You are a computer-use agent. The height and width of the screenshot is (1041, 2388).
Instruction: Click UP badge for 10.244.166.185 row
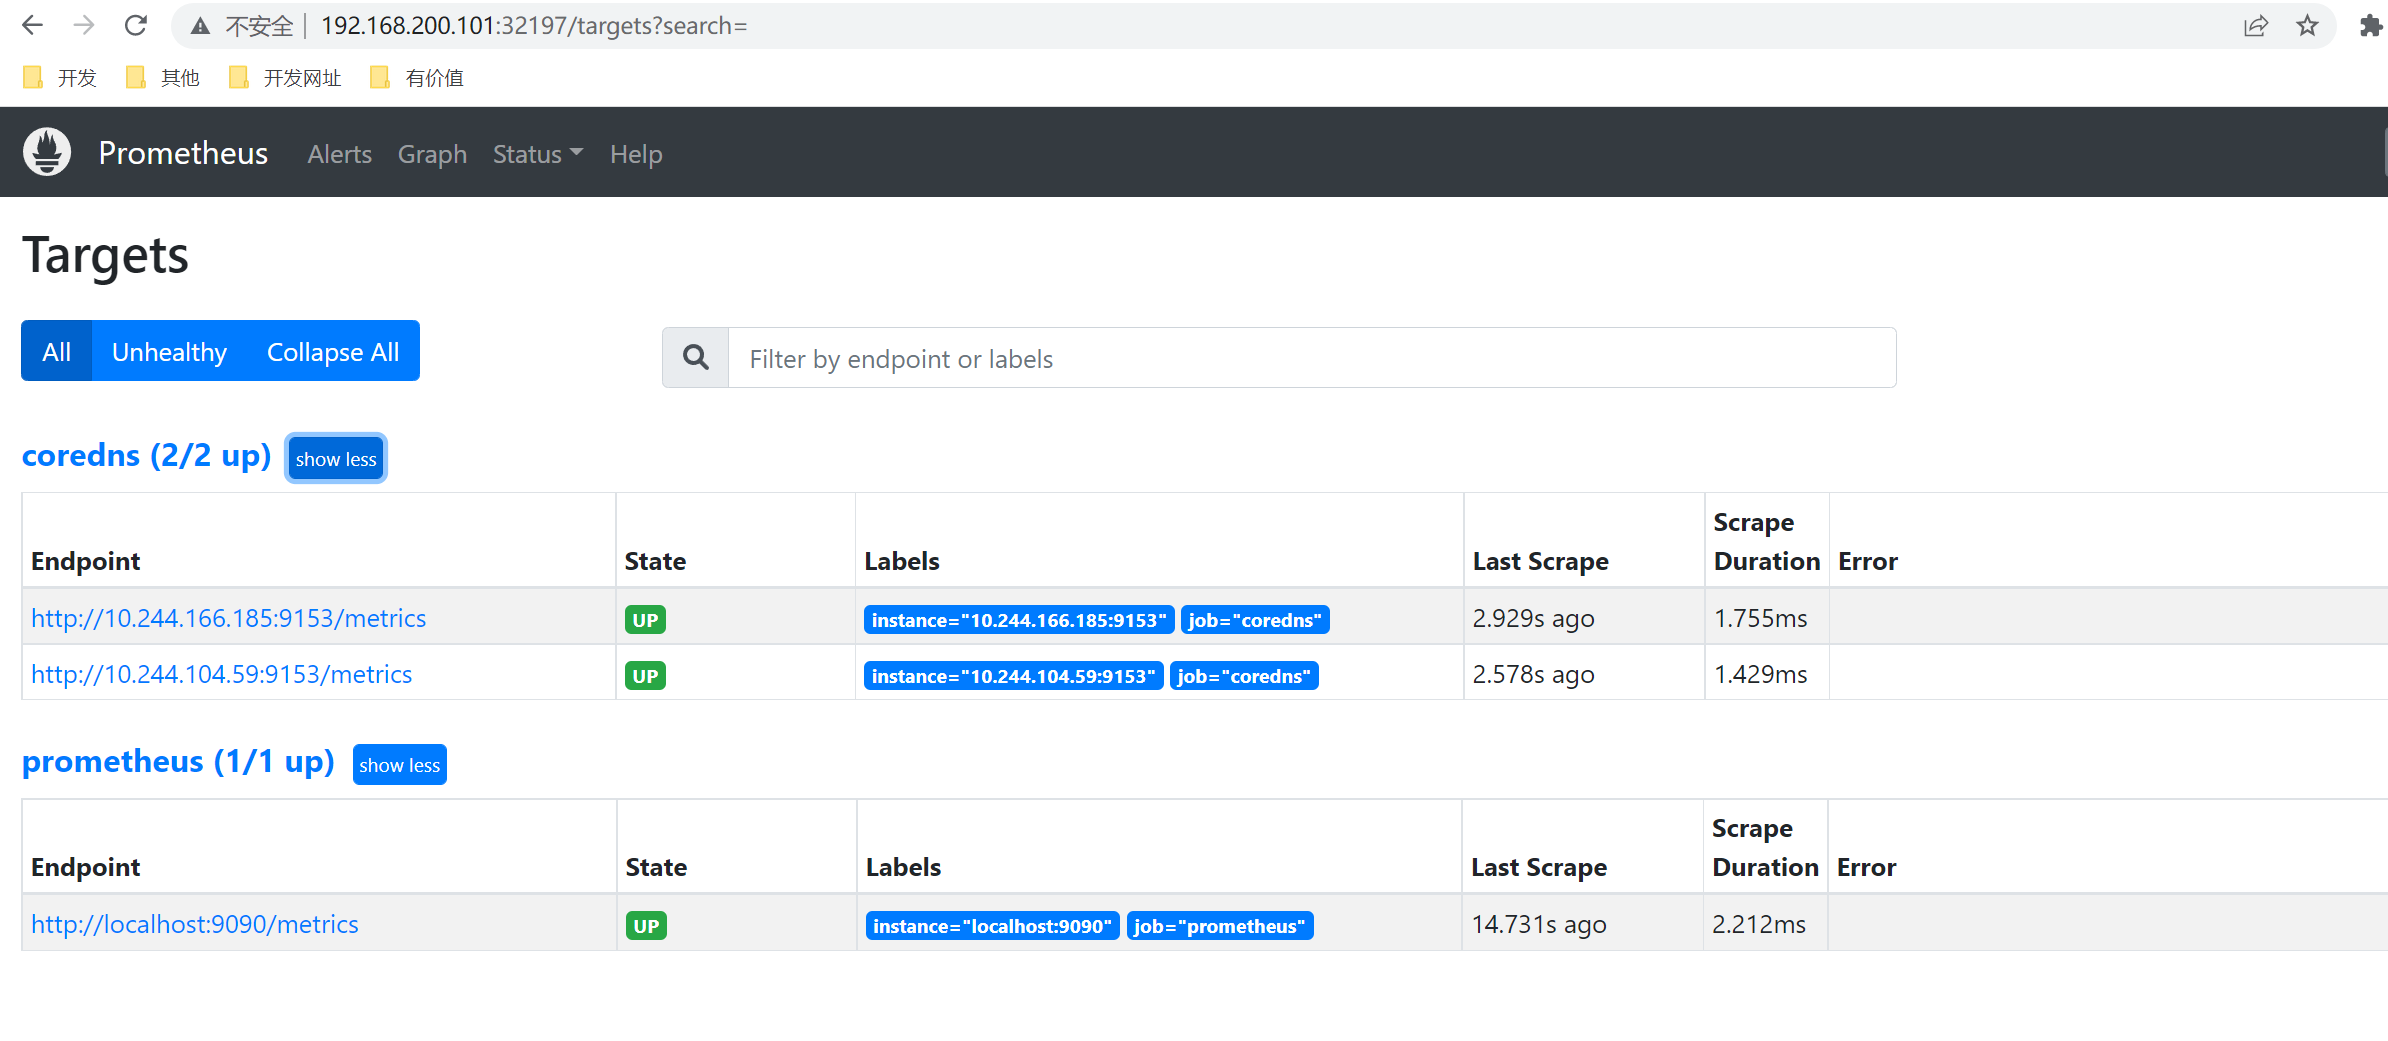click(645, 619)
